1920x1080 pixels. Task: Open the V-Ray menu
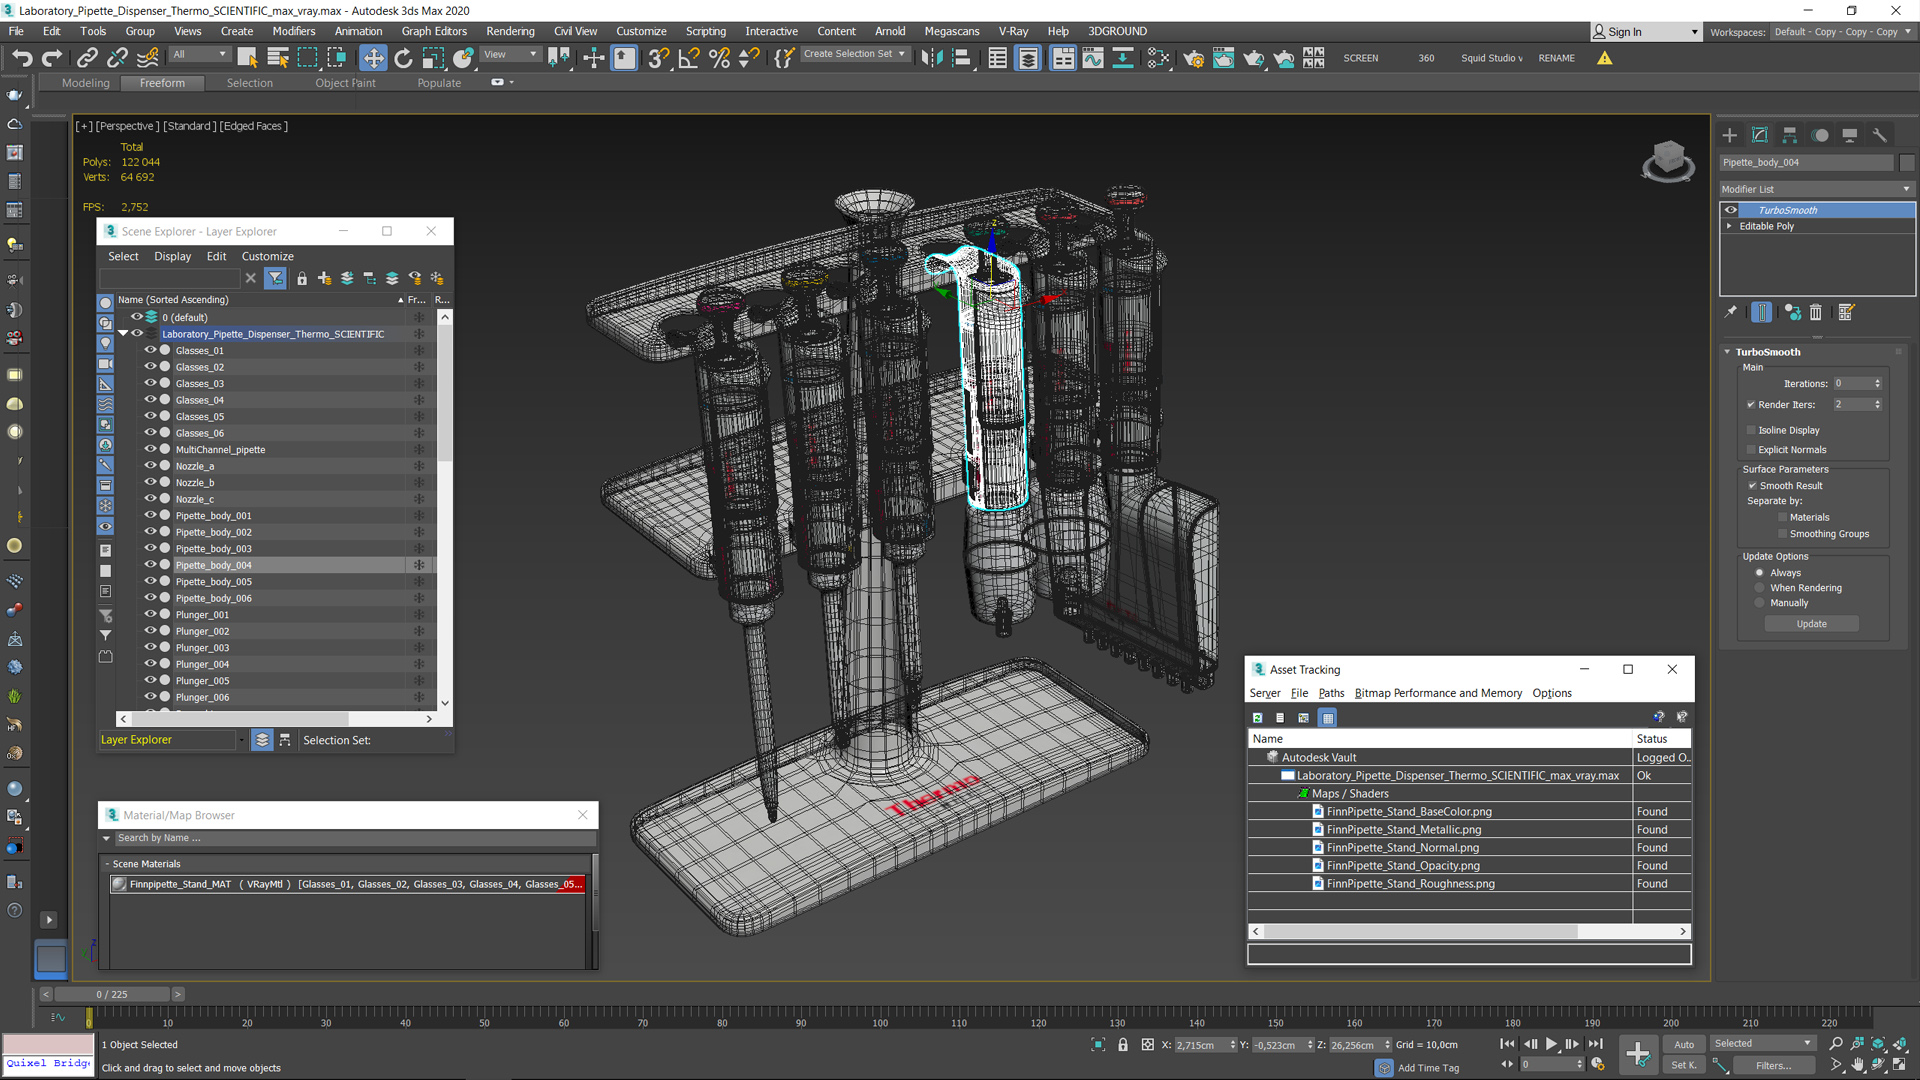(1013, 31)
